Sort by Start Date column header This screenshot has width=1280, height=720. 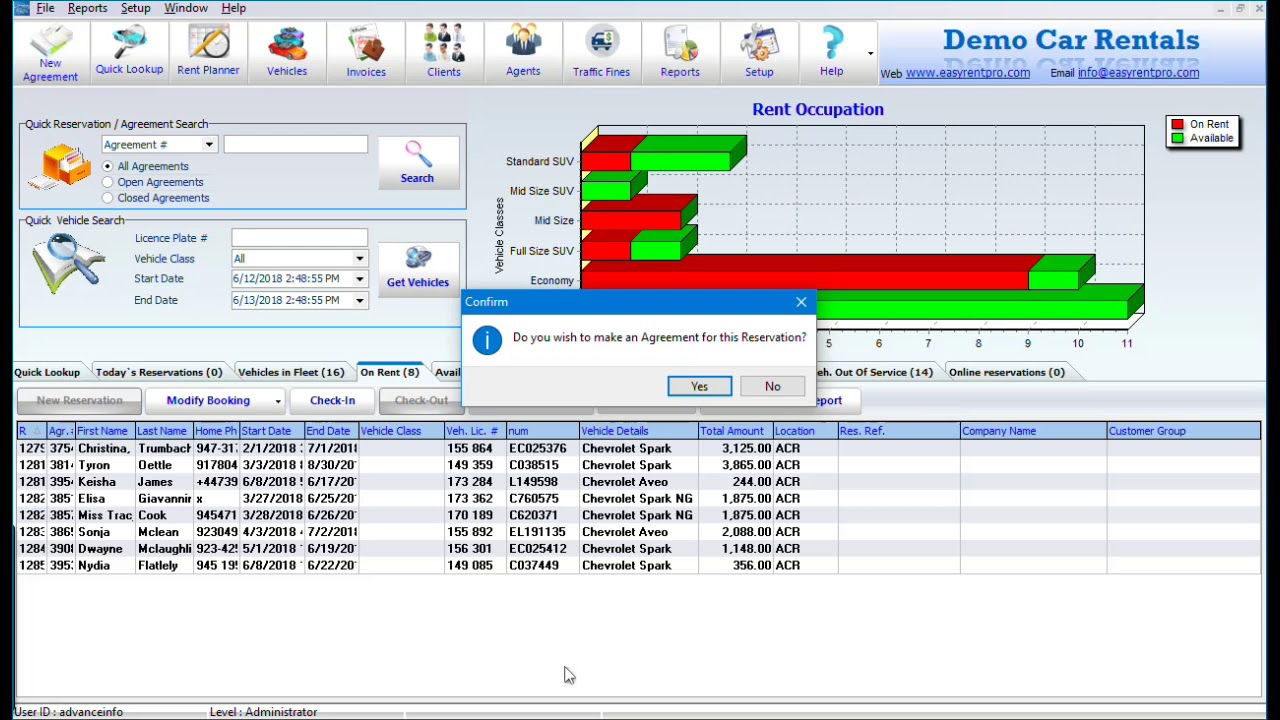coord(272,431)
